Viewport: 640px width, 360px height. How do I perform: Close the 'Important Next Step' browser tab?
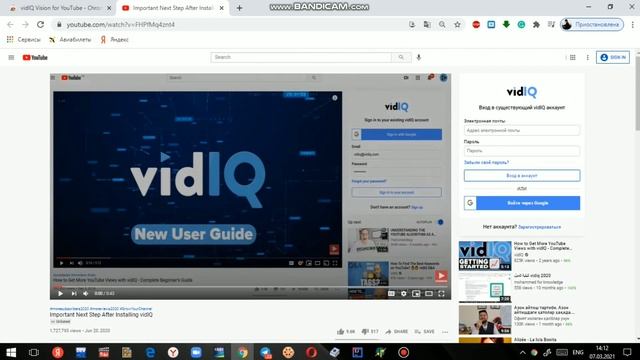point(222,8)
